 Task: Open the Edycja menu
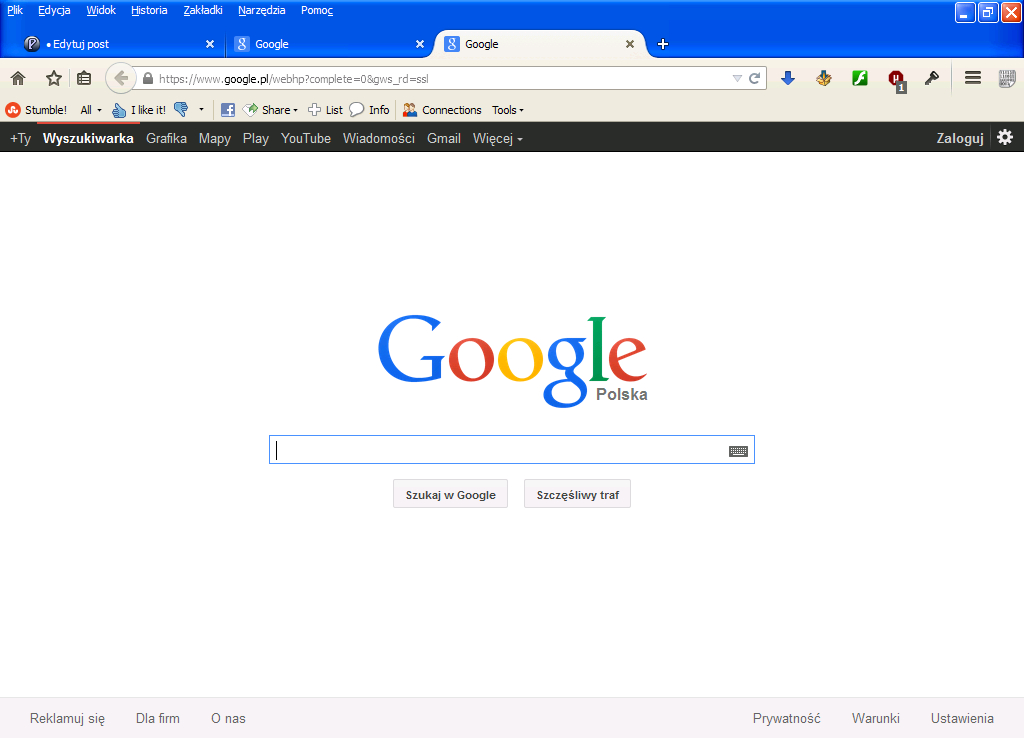54,10
